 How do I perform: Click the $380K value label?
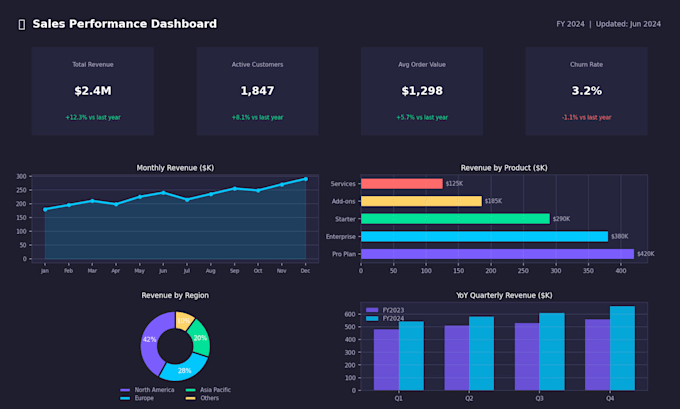[x=620, y=236]
